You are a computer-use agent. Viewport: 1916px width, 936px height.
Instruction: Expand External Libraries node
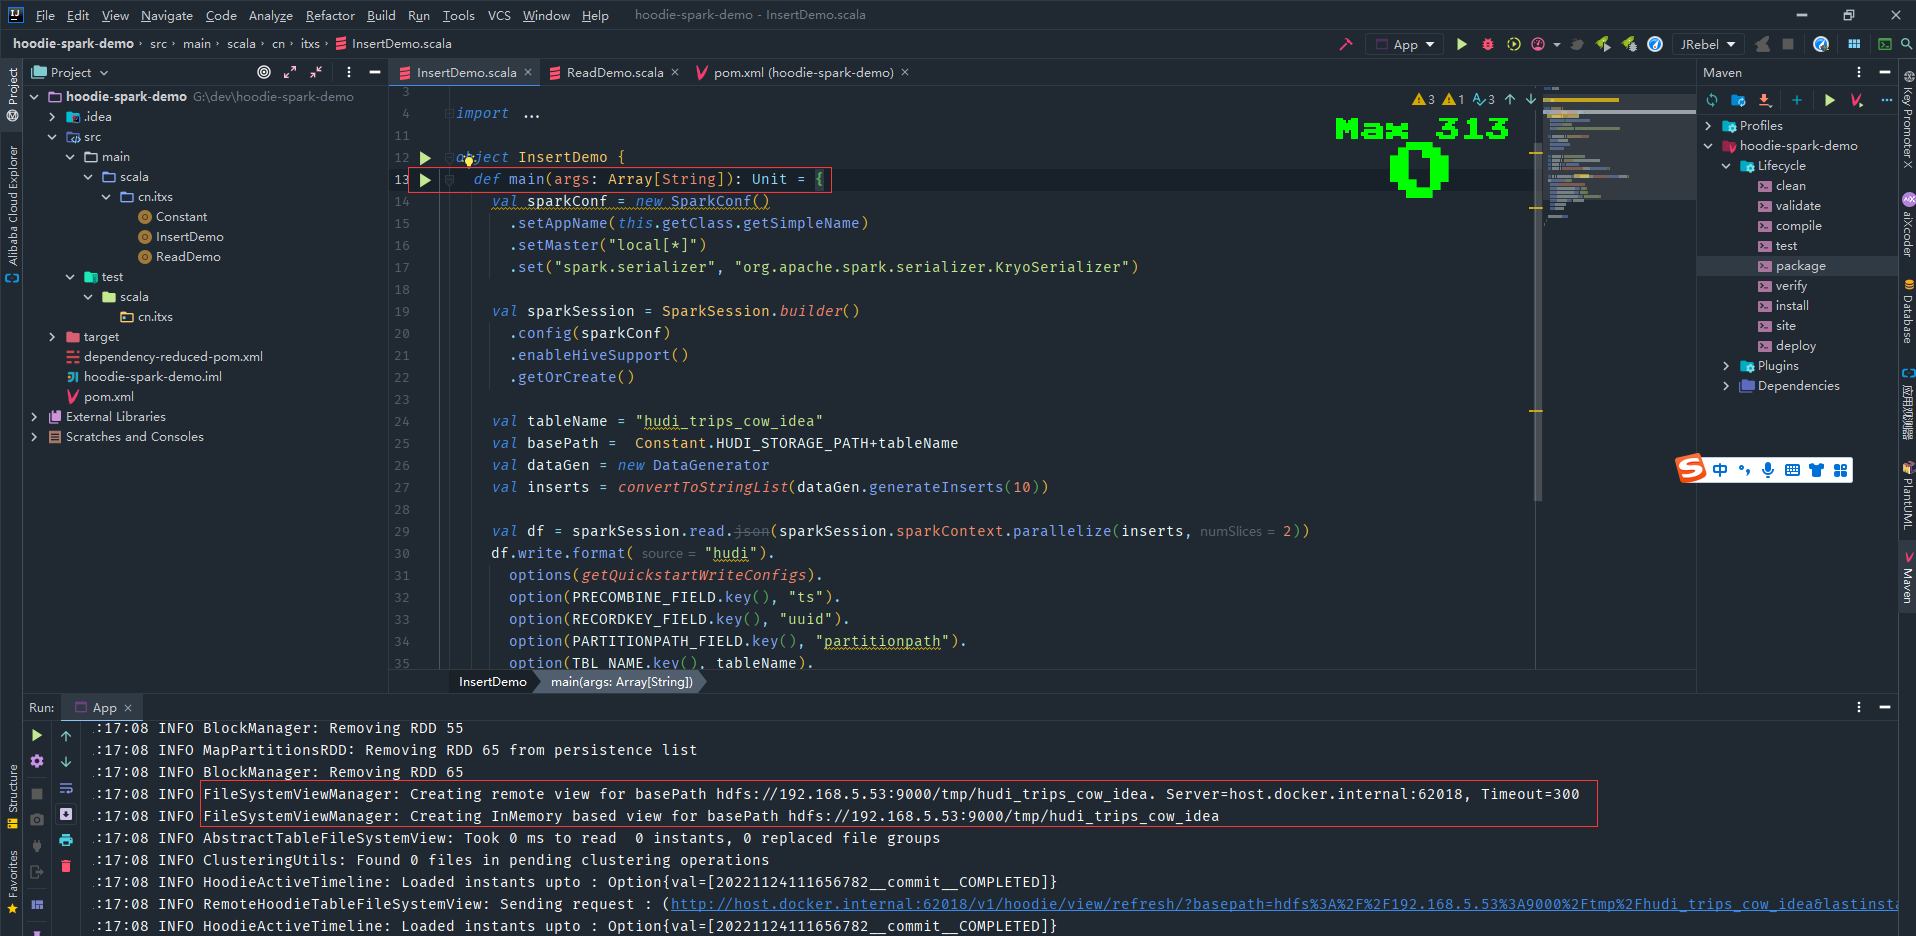tap(34, 417)
